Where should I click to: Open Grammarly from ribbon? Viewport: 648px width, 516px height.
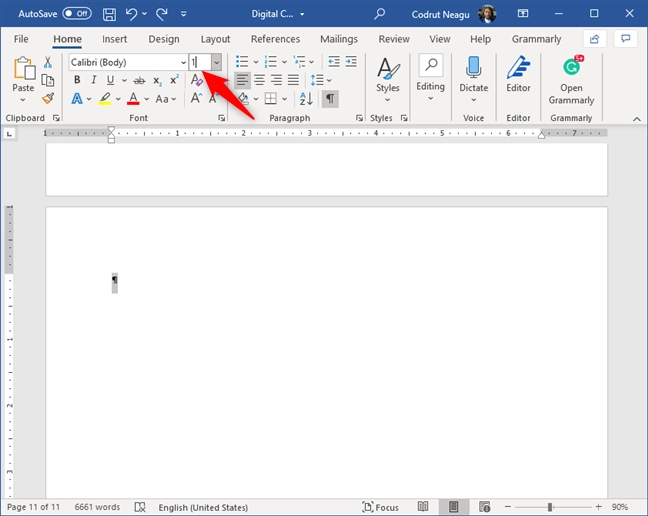tap(572, 80)
